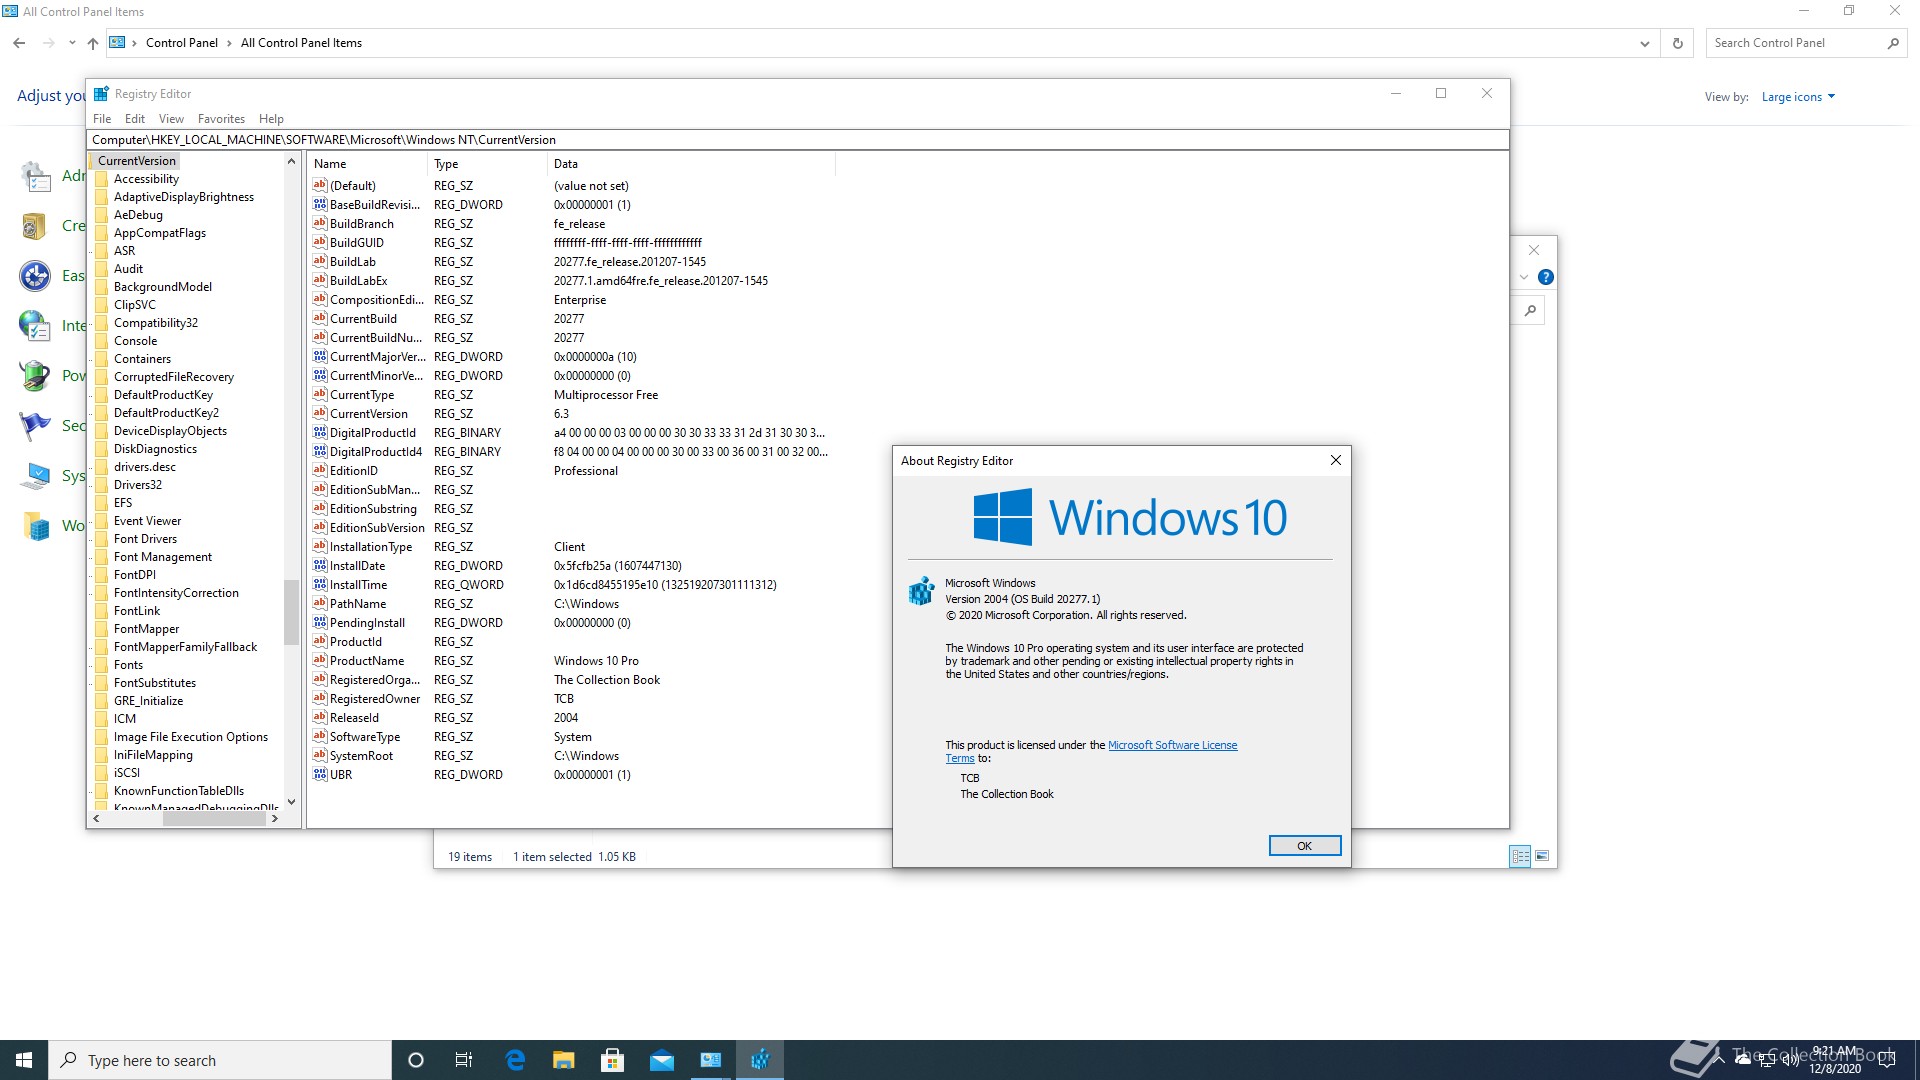Select the Registry Editor taskbar icon

(760, 1060)
